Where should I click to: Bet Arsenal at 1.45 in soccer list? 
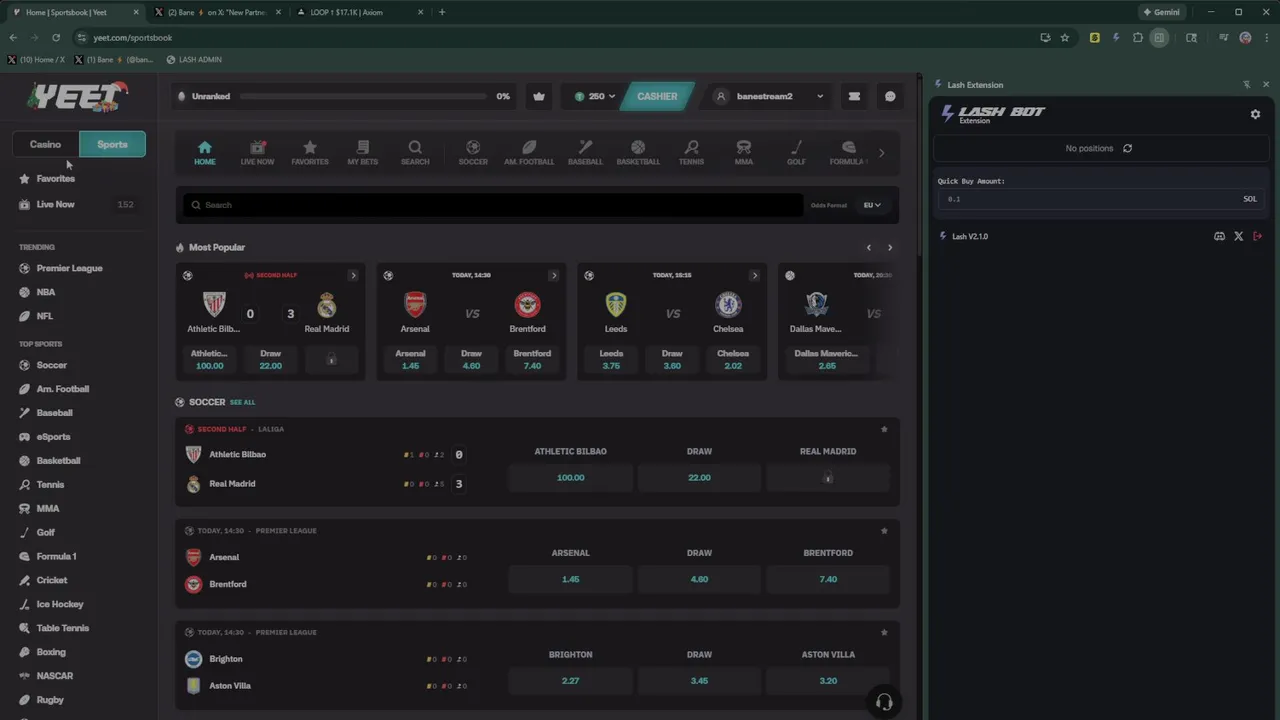(570, 579)
